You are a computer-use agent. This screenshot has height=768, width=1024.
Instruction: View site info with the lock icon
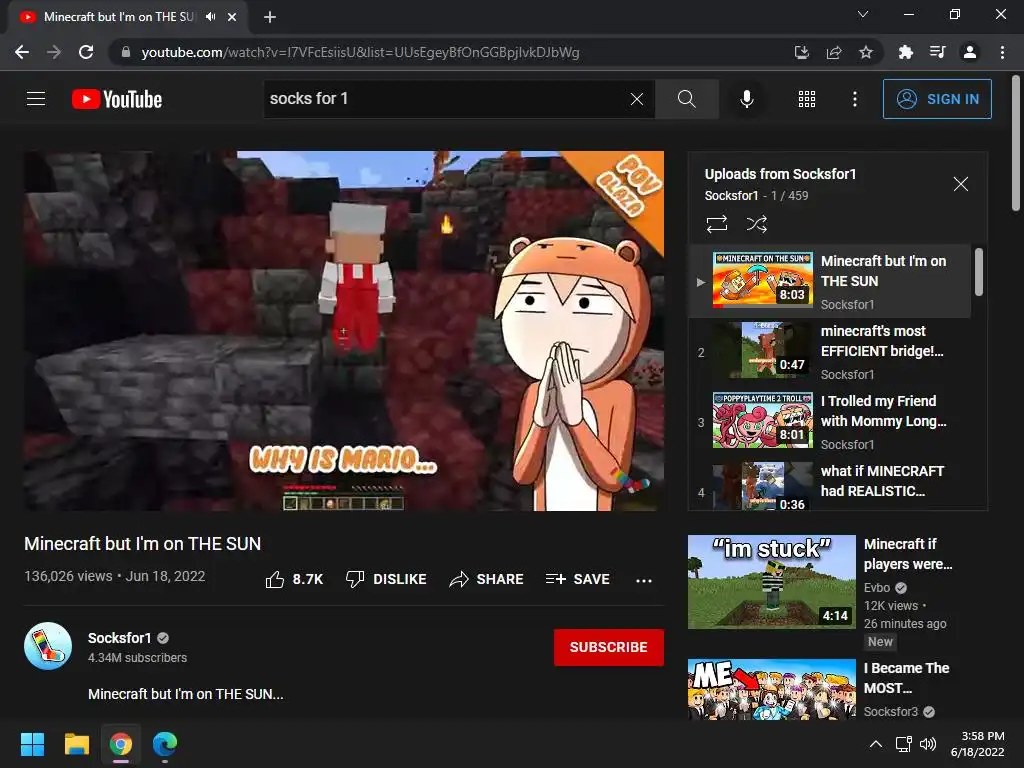(x=125, y=52)
